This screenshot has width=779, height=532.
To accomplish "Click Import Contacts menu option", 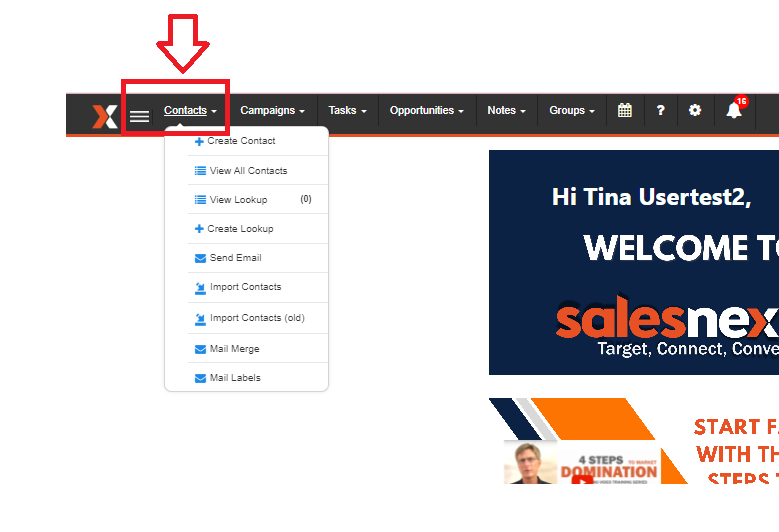I will point(245,287).
